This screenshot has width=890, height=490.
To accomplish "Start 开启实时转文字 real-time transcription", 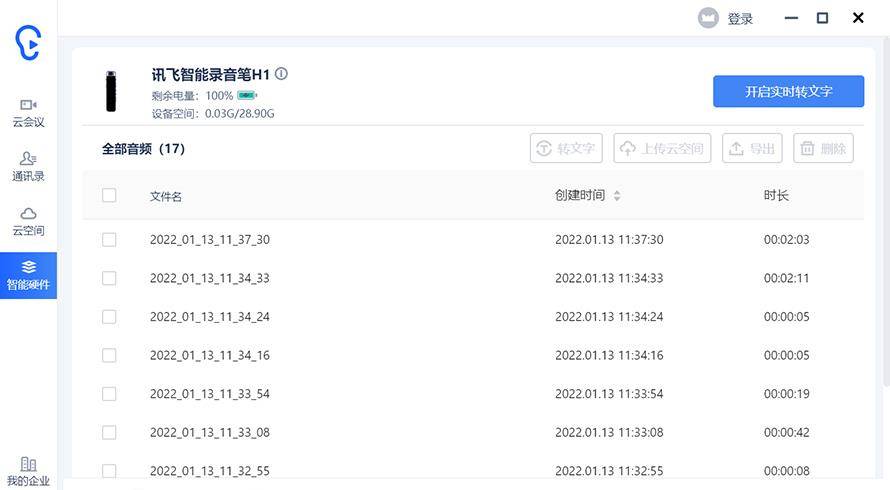I will tap(788, 91).
